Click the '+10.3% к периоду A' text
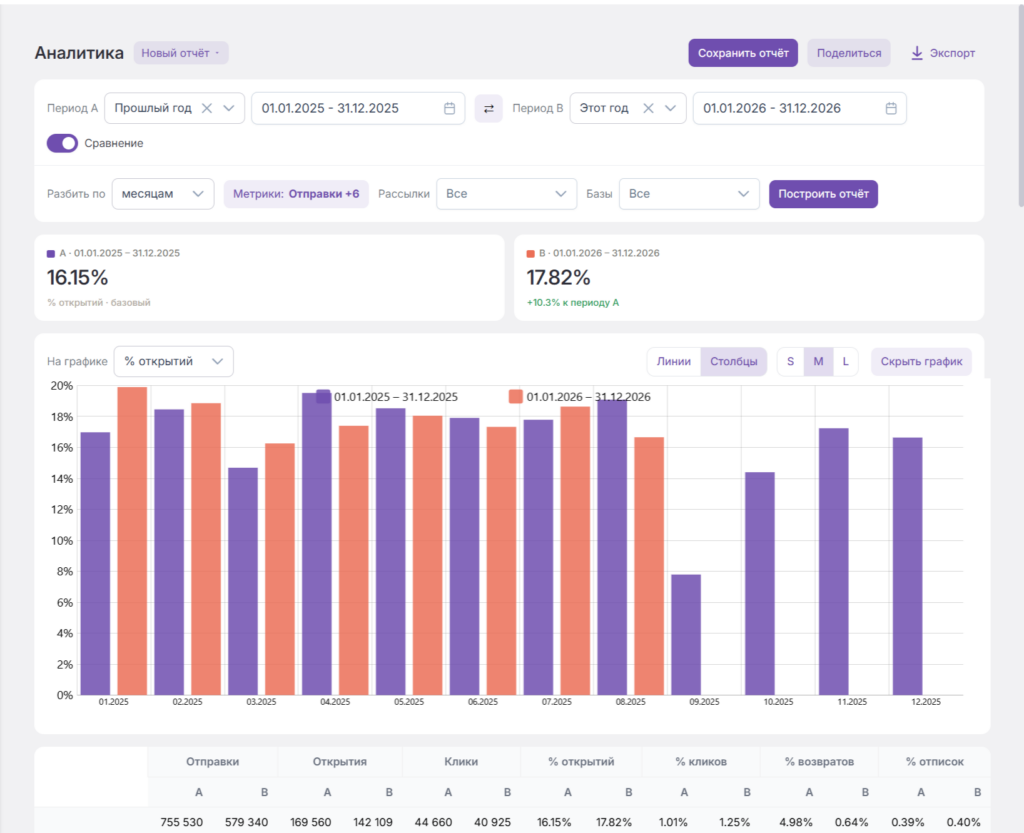 click(573, 302)
